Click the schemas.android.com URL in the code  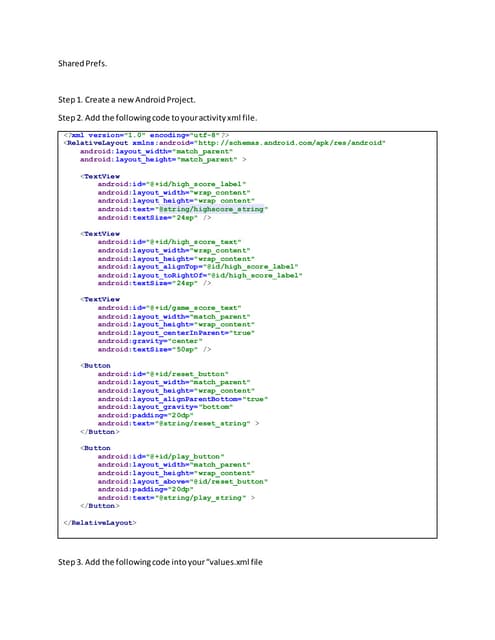[290, 143]
